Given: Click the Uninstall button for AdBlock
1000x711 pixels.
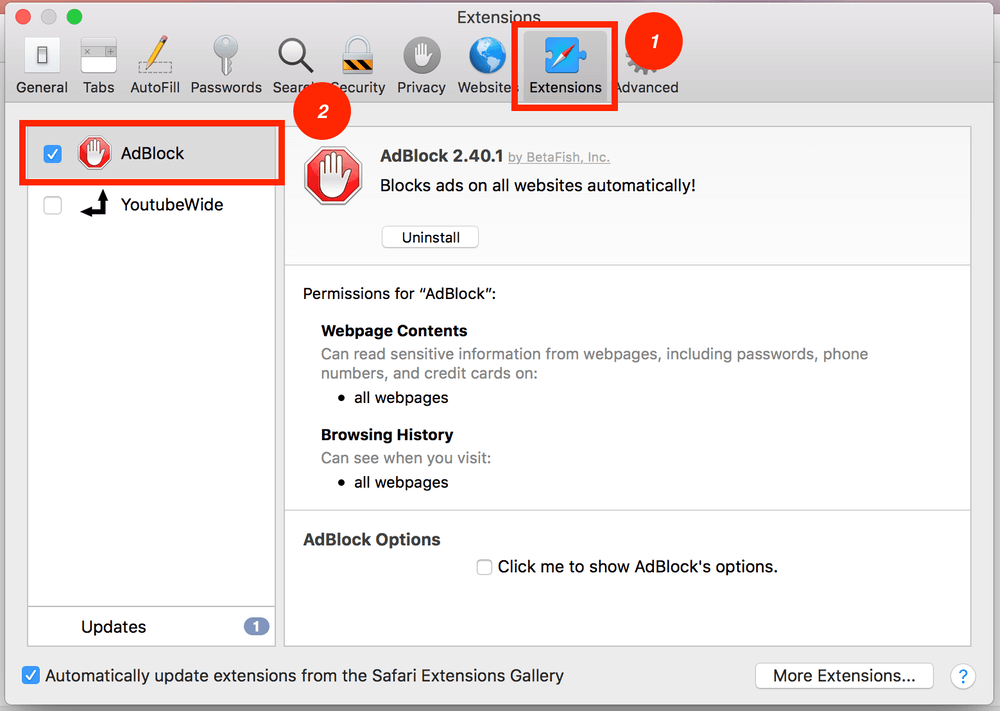Looking at the screenshot, I should [x=430, y=237].
